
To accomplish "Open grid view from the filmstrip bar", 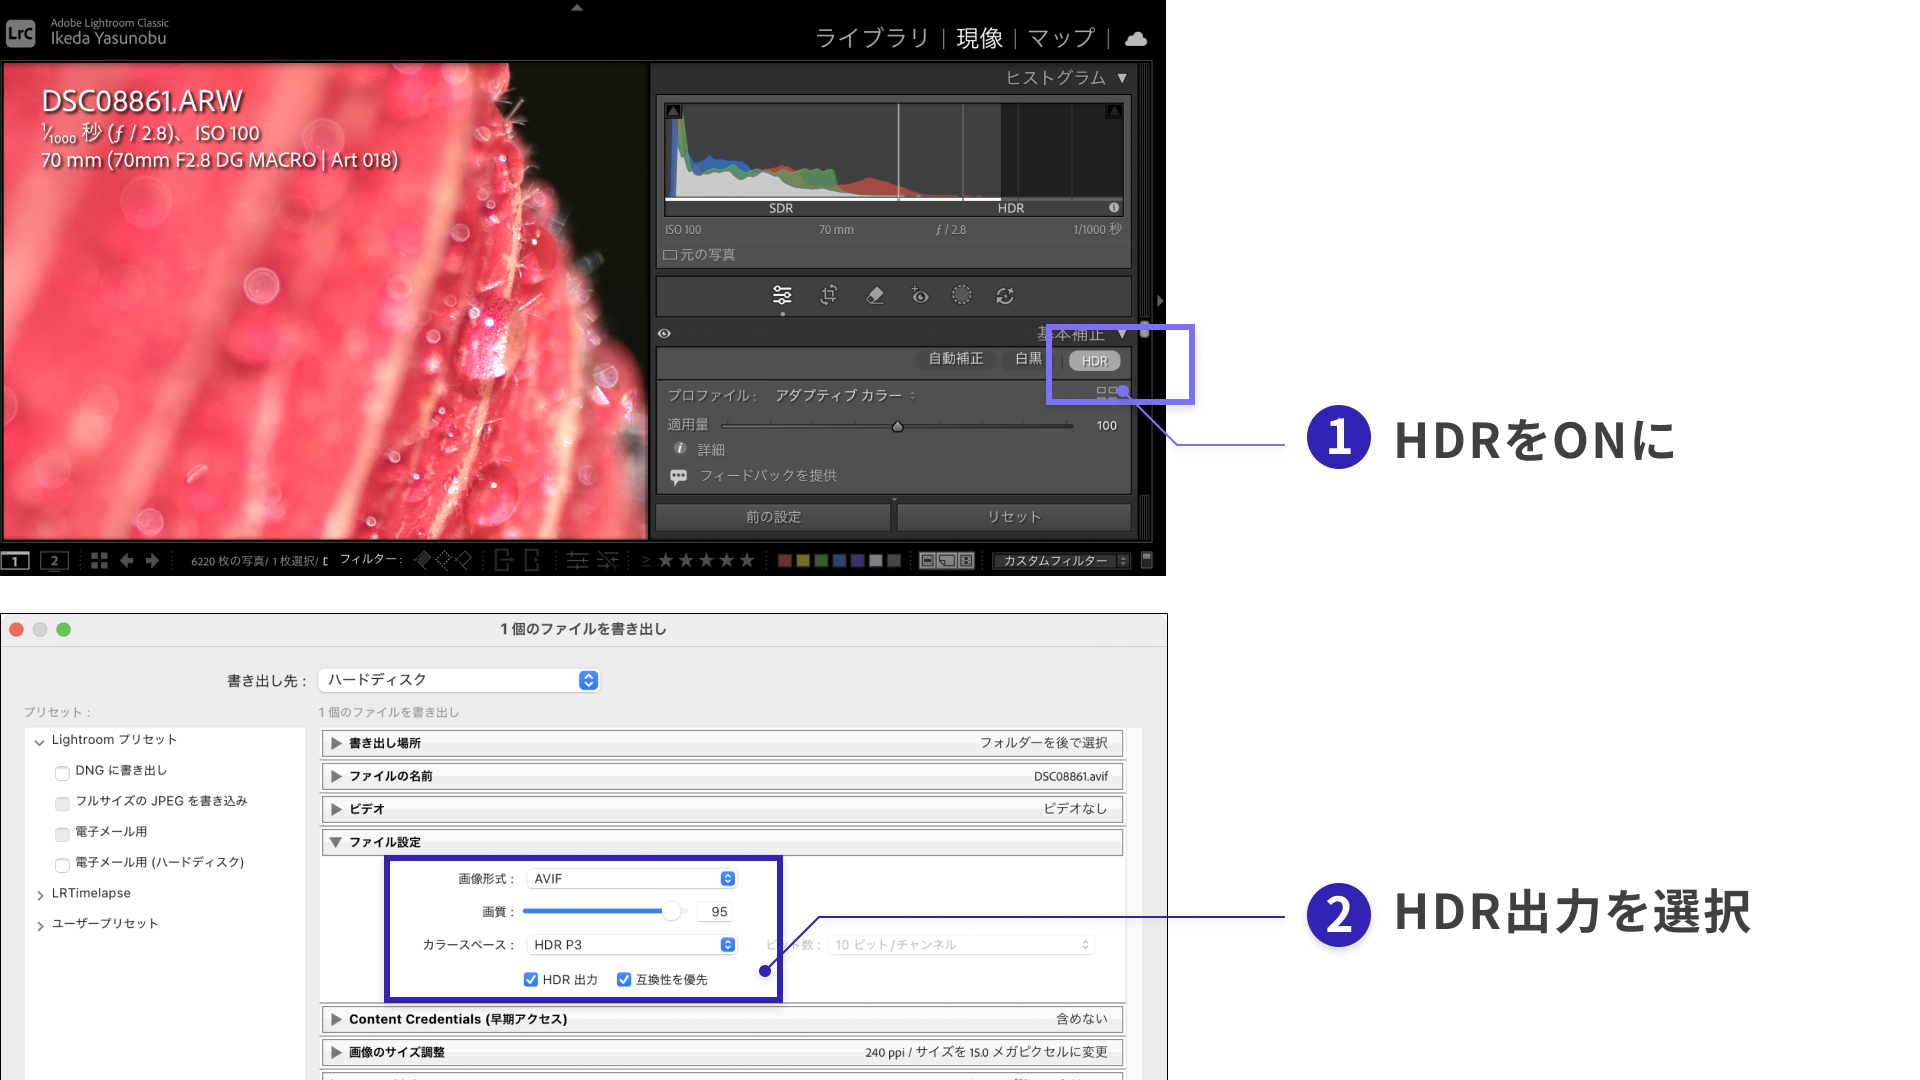I will (x=99, y=561).
